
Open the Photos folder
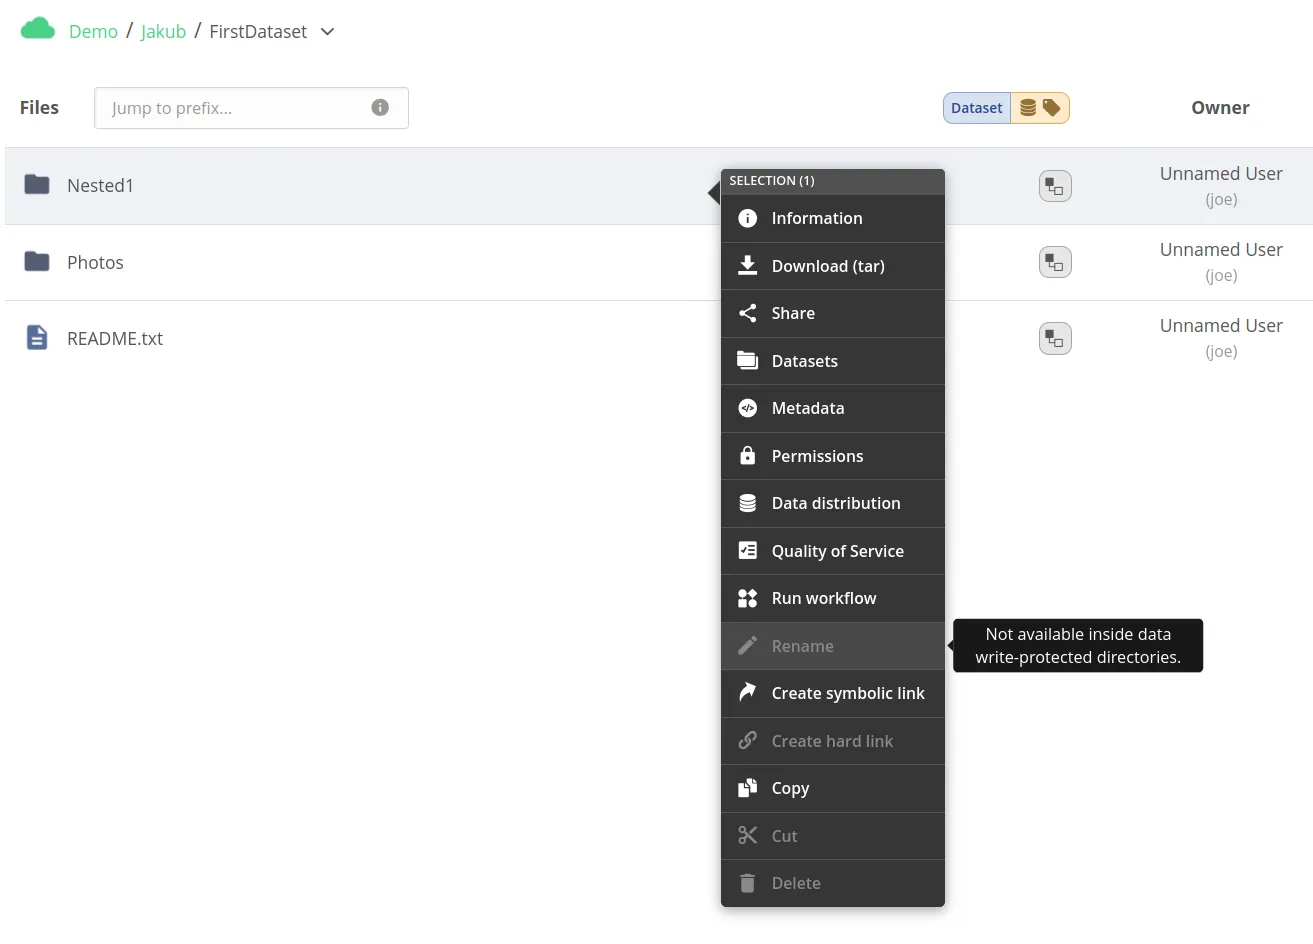[x=95, y=262]
